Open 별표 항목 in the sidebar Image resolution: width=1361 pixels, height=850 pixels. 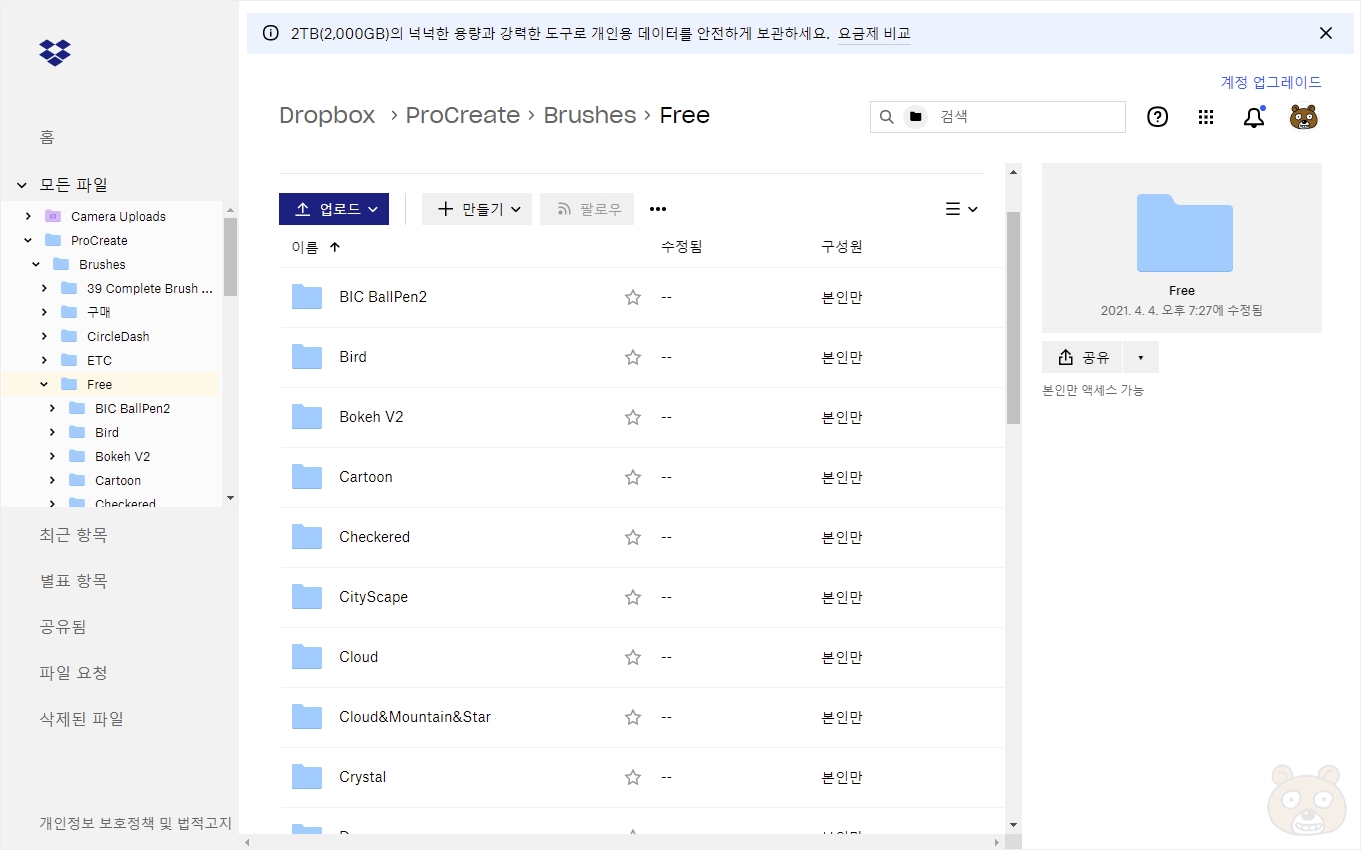(74, 581)
